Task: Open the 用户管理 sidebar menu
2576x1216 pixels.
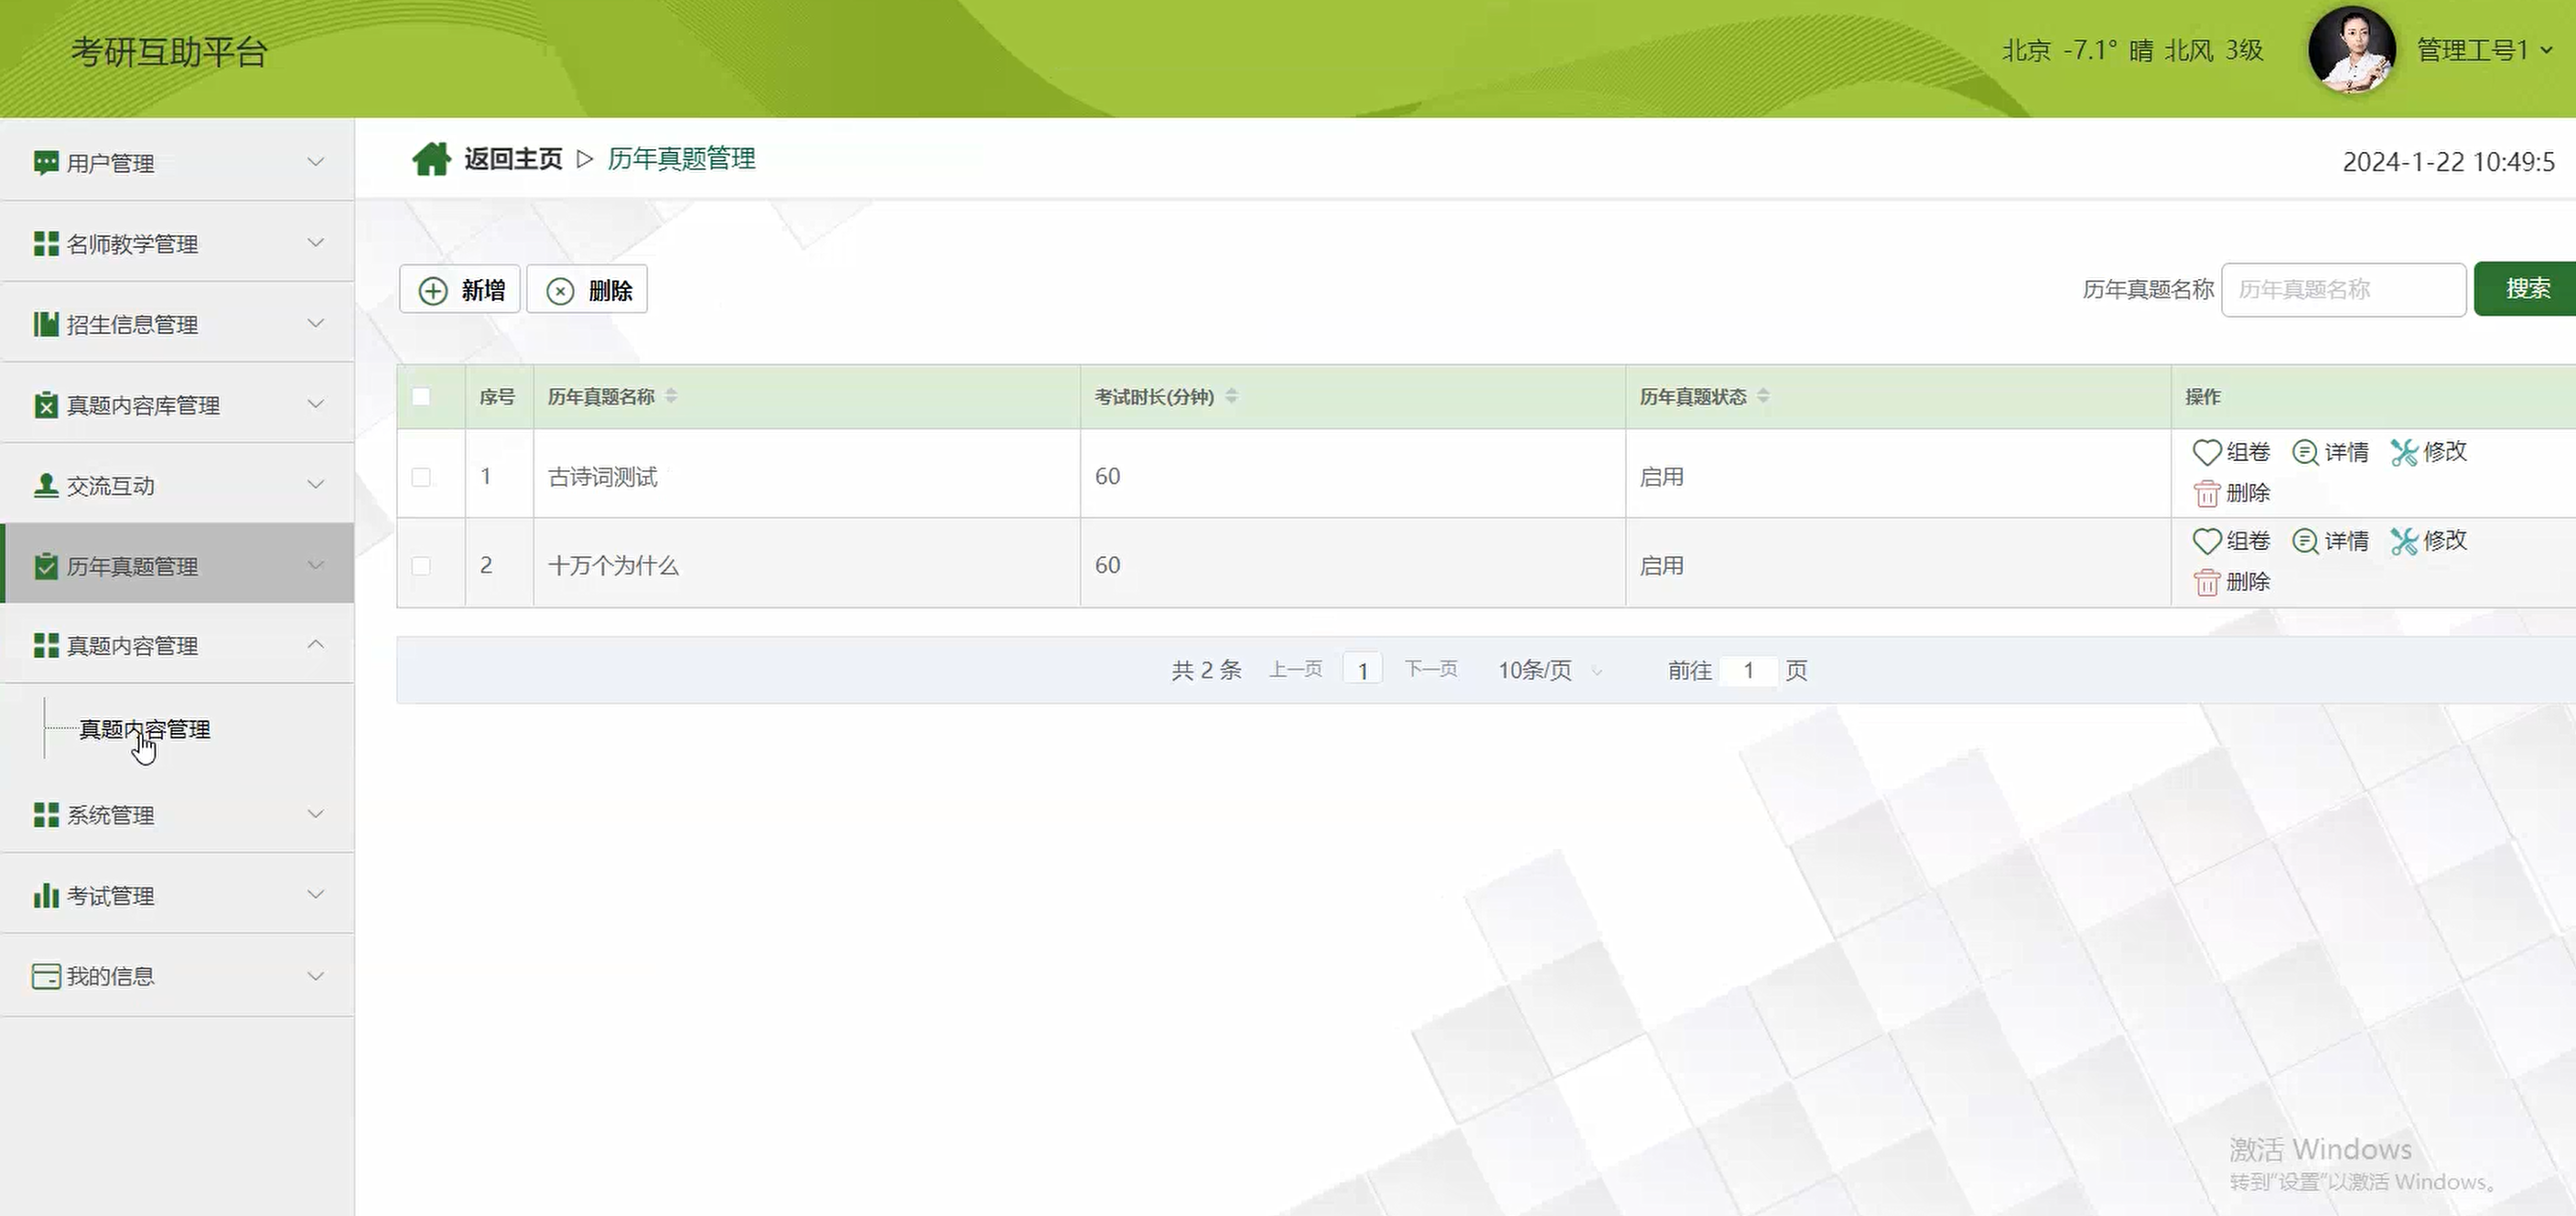Action: (177, 162)
